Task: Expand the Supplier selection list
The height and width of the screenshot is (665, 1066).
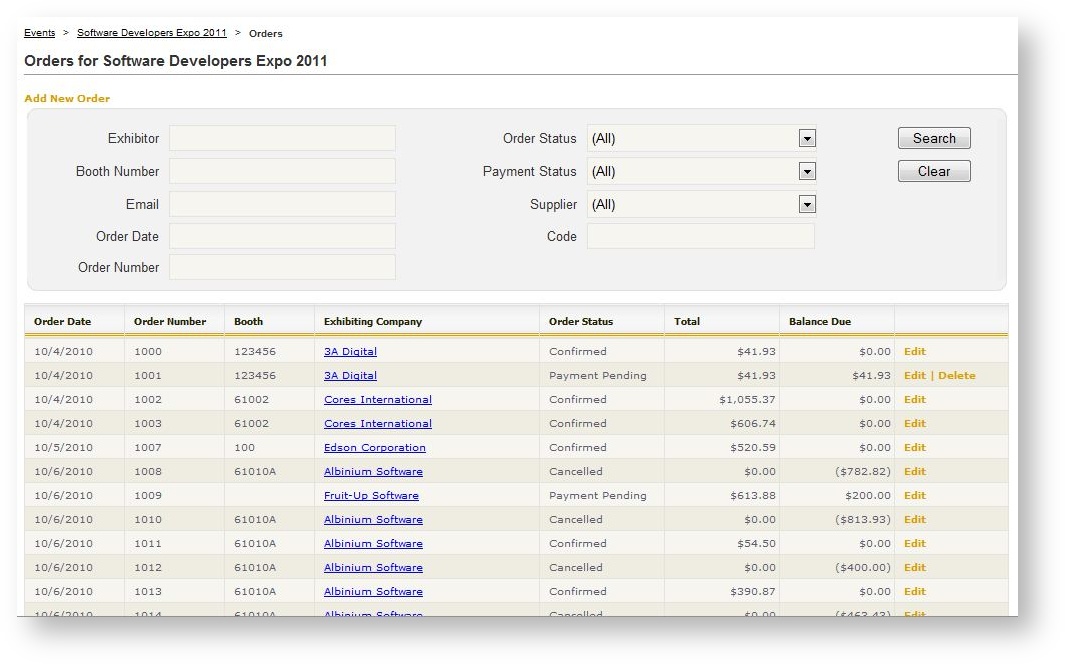Action: 808,204
